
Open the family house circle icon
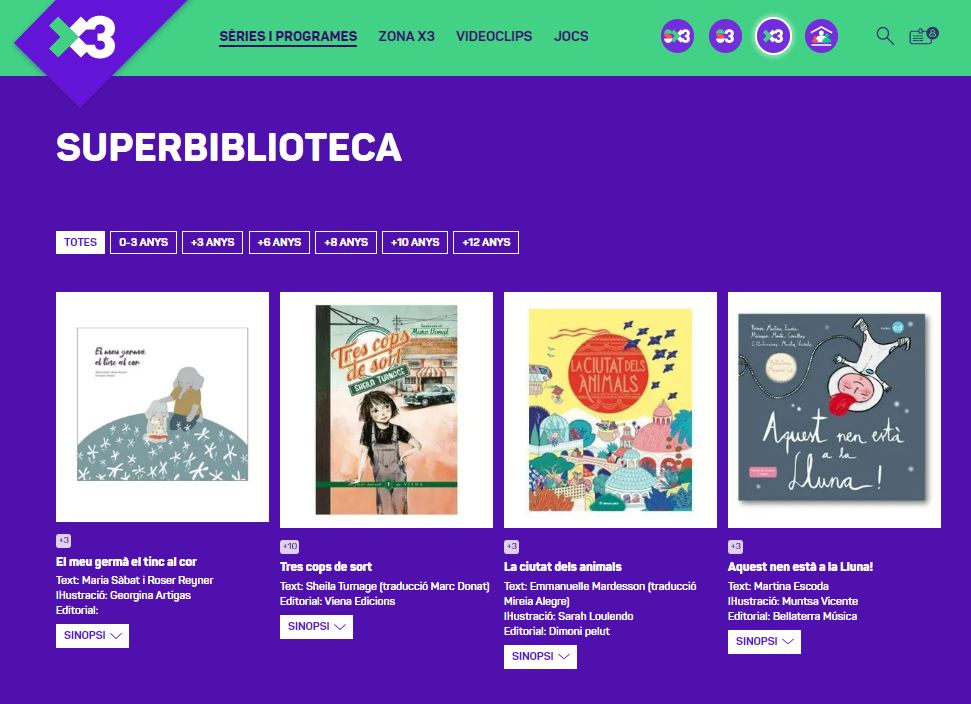(x=821, y=36)
